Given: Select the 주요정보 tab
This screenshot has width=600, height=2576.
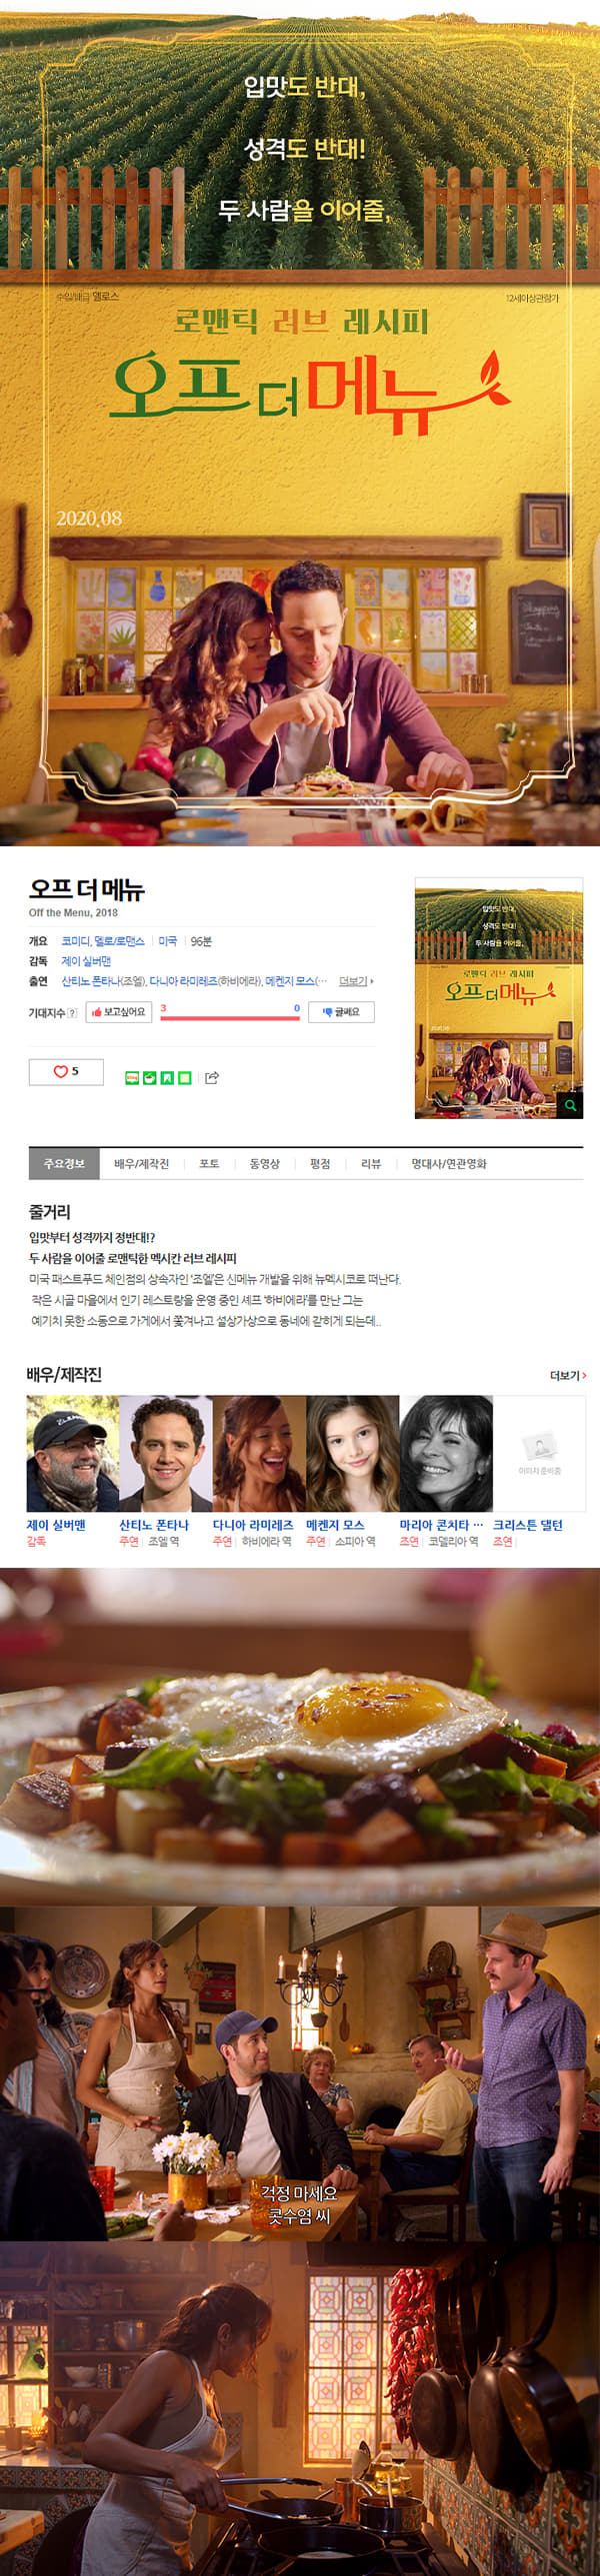Looking at the screenshot, I should pos(64,1164).
